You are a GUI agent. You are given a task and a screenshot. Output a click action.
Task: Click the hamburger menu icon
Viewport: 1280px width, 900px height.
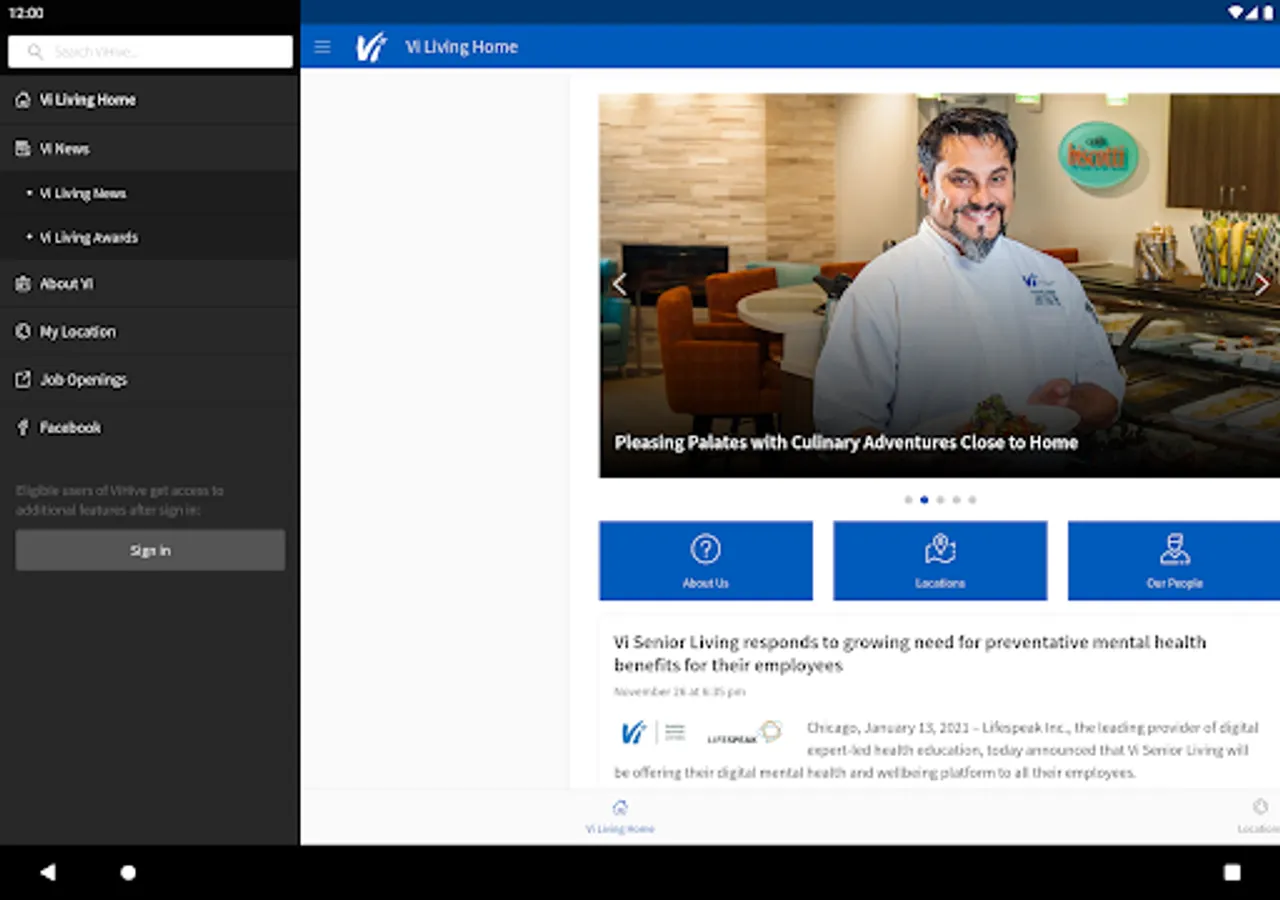coord(322,47)
